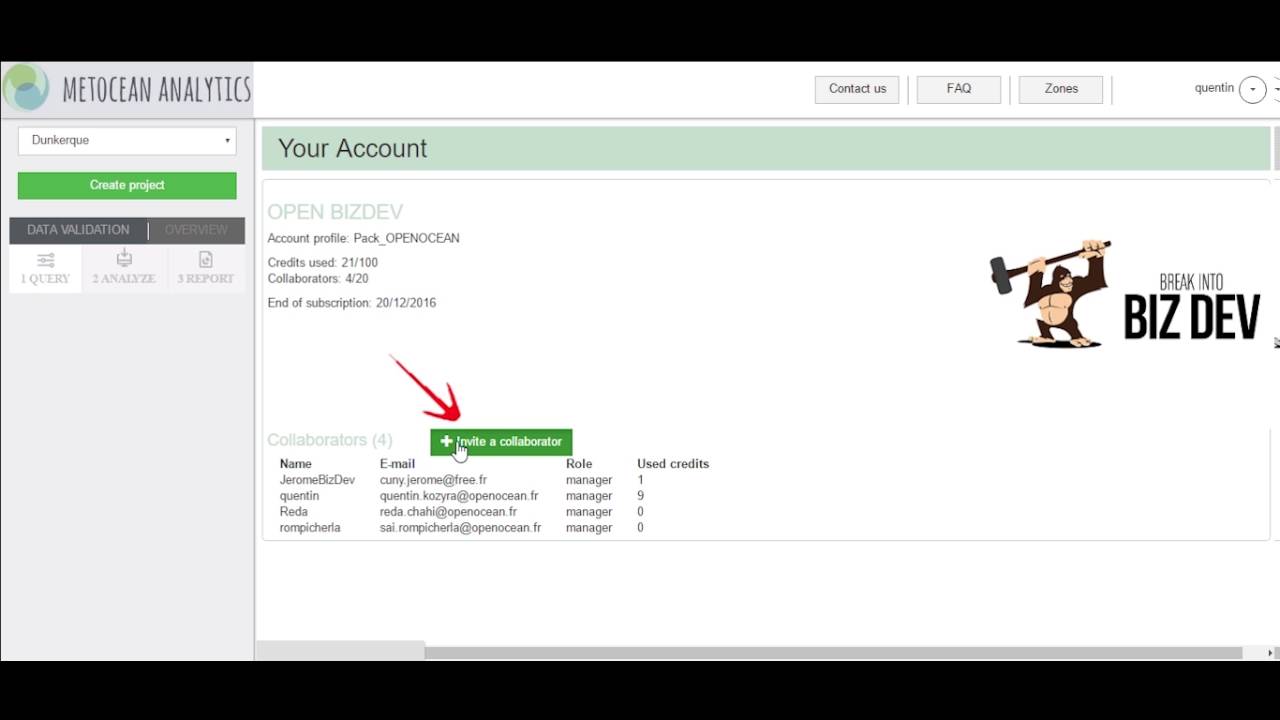
Task: Open the Zones page
Action: pyautogui.click(x=1061, y=89)
